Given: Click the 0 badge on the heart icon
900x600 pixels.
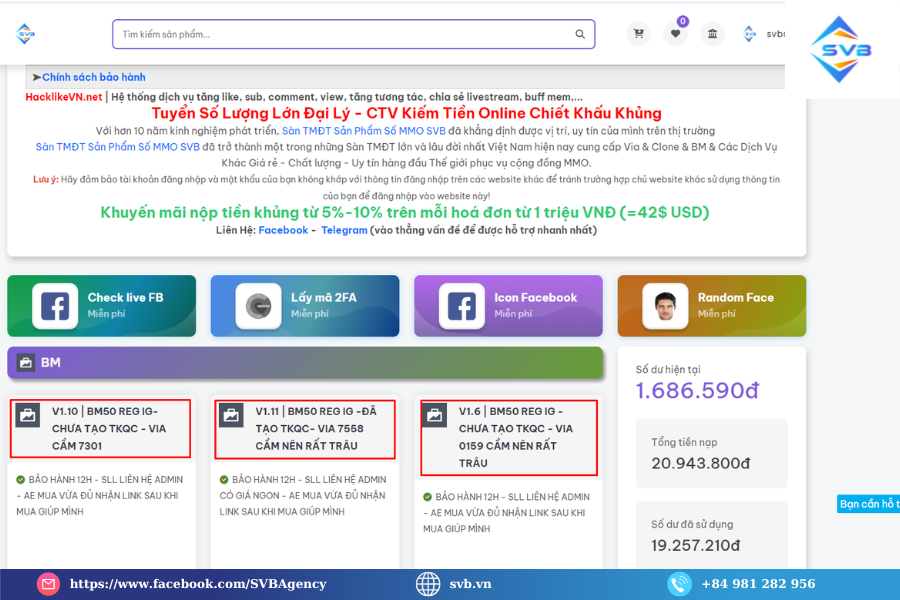Looking at the screenshot, I should [682, 21].
